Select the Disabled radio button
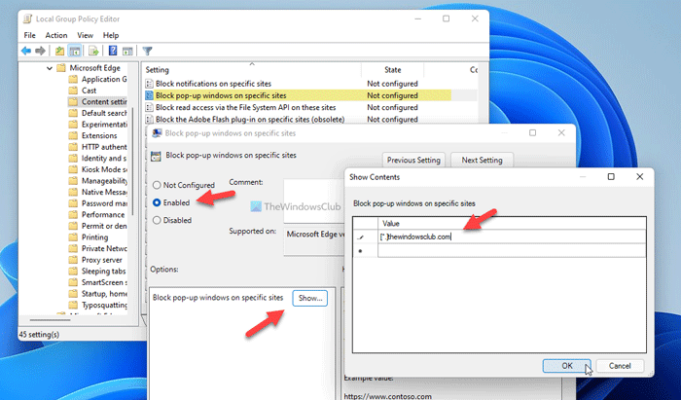The width and height of the screenshot is (681, 400). click(157, 220)
